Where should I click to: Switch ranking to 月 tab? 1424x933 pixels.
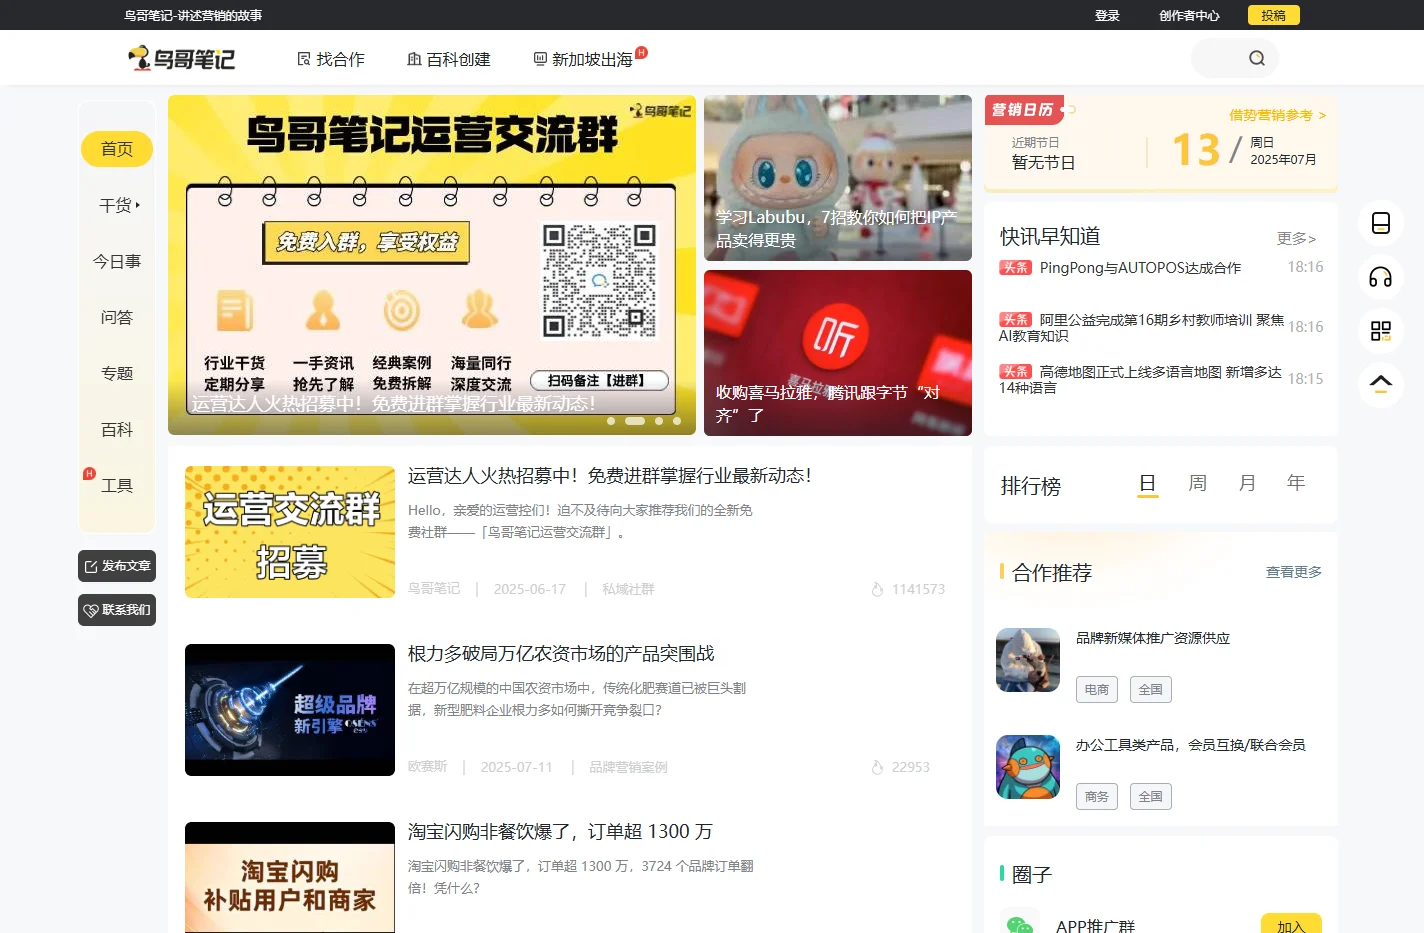[1247, 483]
